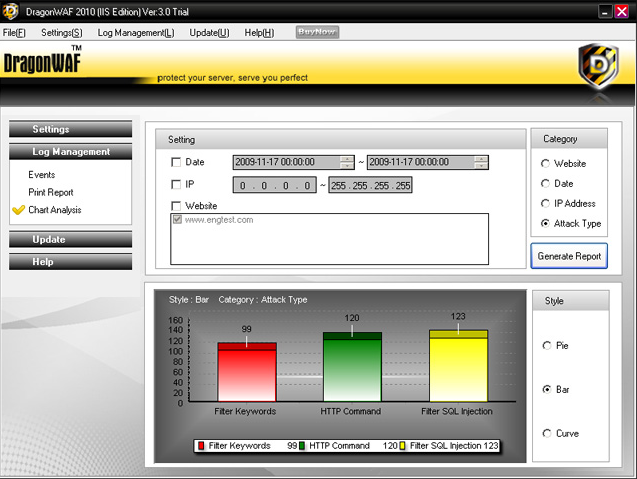Click the BuyNow button
Image resolution: width=637 pixels, height=479 pixels.
[x=317, y=32]
